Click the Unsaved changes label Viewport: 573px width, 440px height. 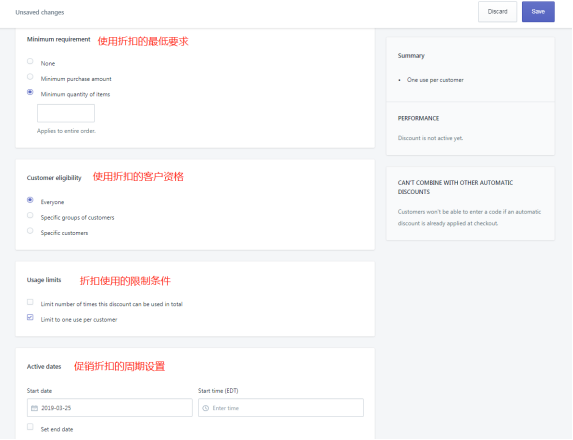click(x=40, y=12)
